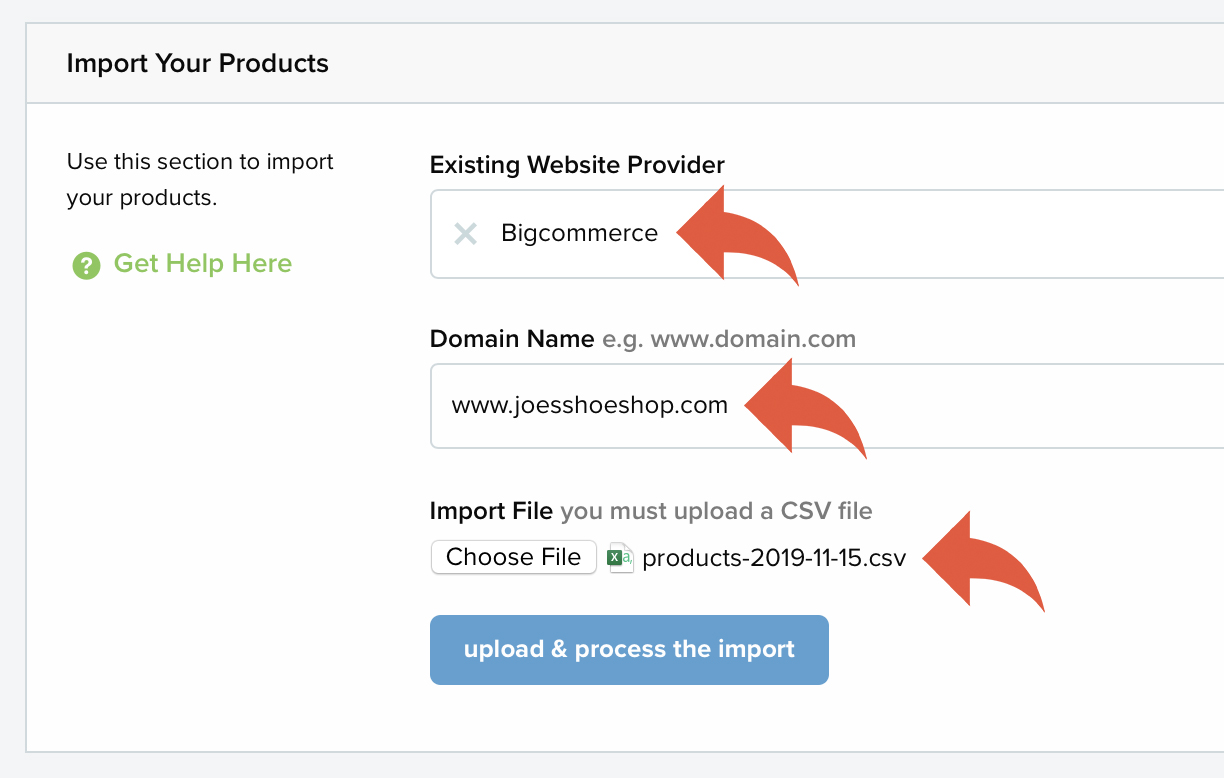
Task: Click the red arrow beside the domain name
Action: 805,408
